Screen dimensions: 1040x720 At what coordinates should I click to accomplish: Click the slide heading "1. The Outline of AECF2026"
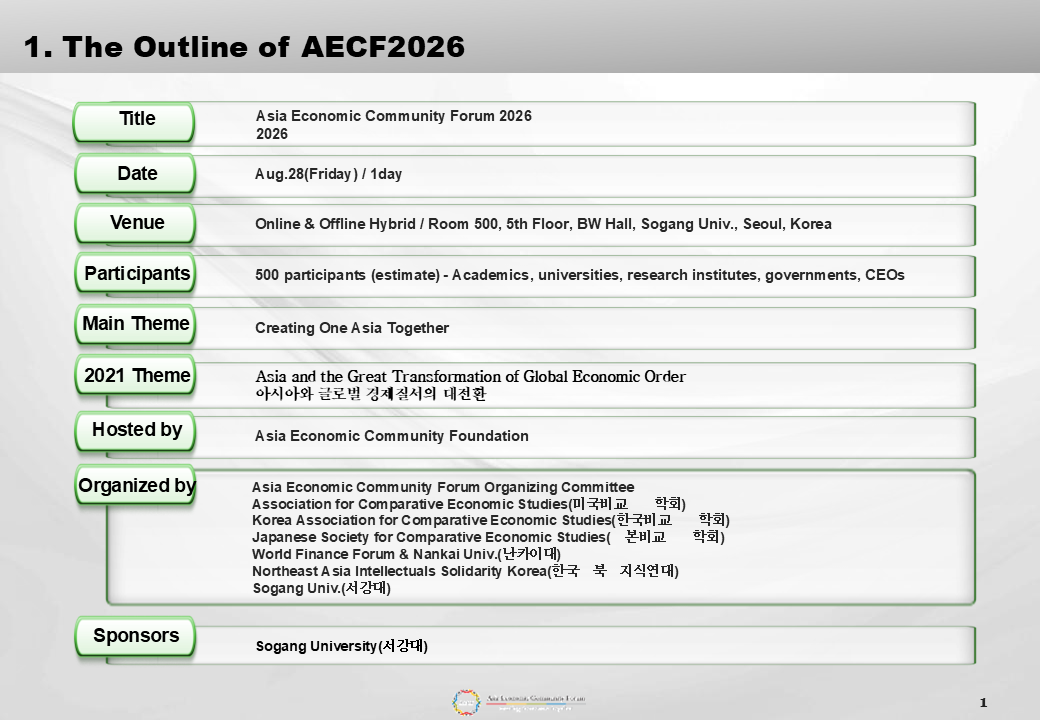click(x=244, y=47)
